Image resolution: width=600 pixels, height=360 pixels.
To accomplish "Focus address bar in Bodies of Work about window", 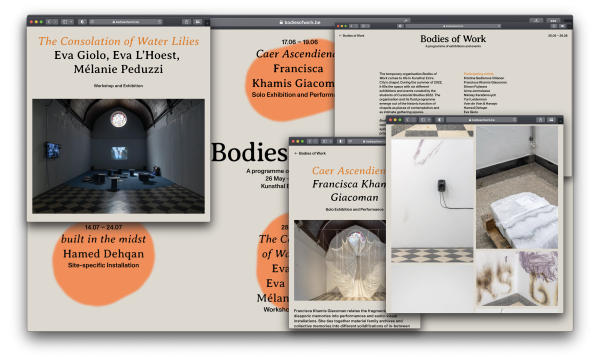I will 453,26.
